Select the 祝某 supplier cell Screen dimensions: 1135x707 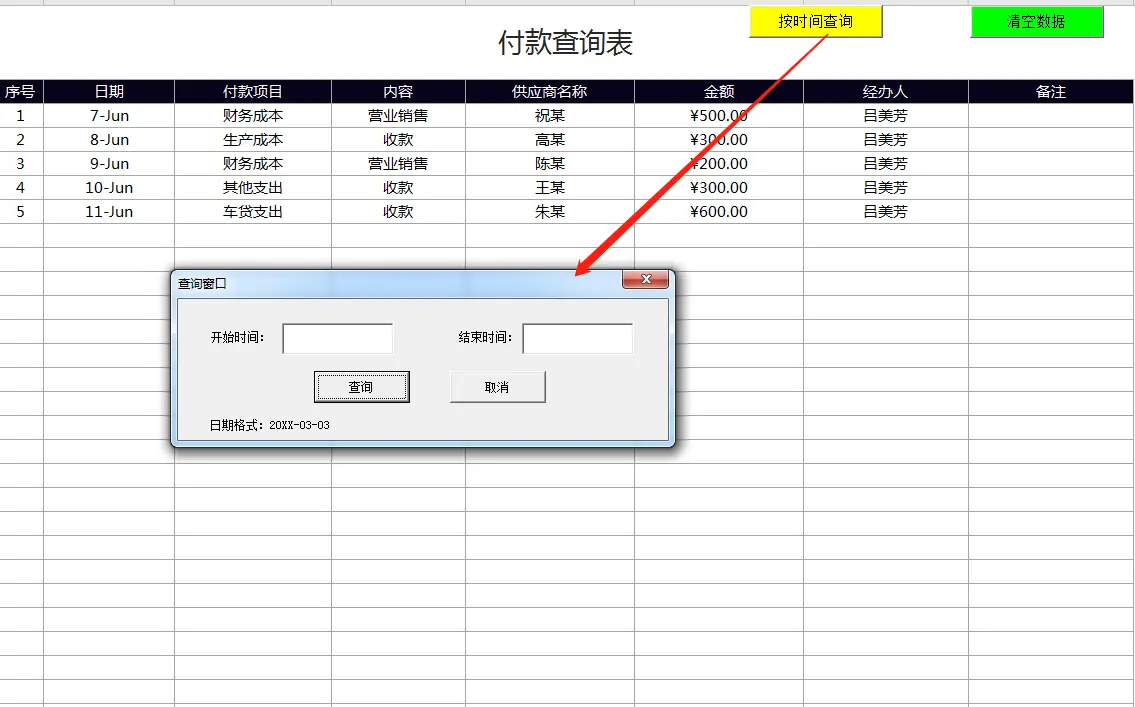[548, 115]
